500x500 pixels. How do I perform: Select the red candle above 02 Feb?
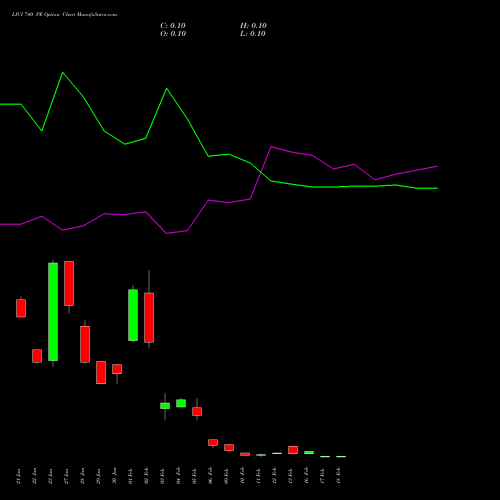tap(149, 317)
